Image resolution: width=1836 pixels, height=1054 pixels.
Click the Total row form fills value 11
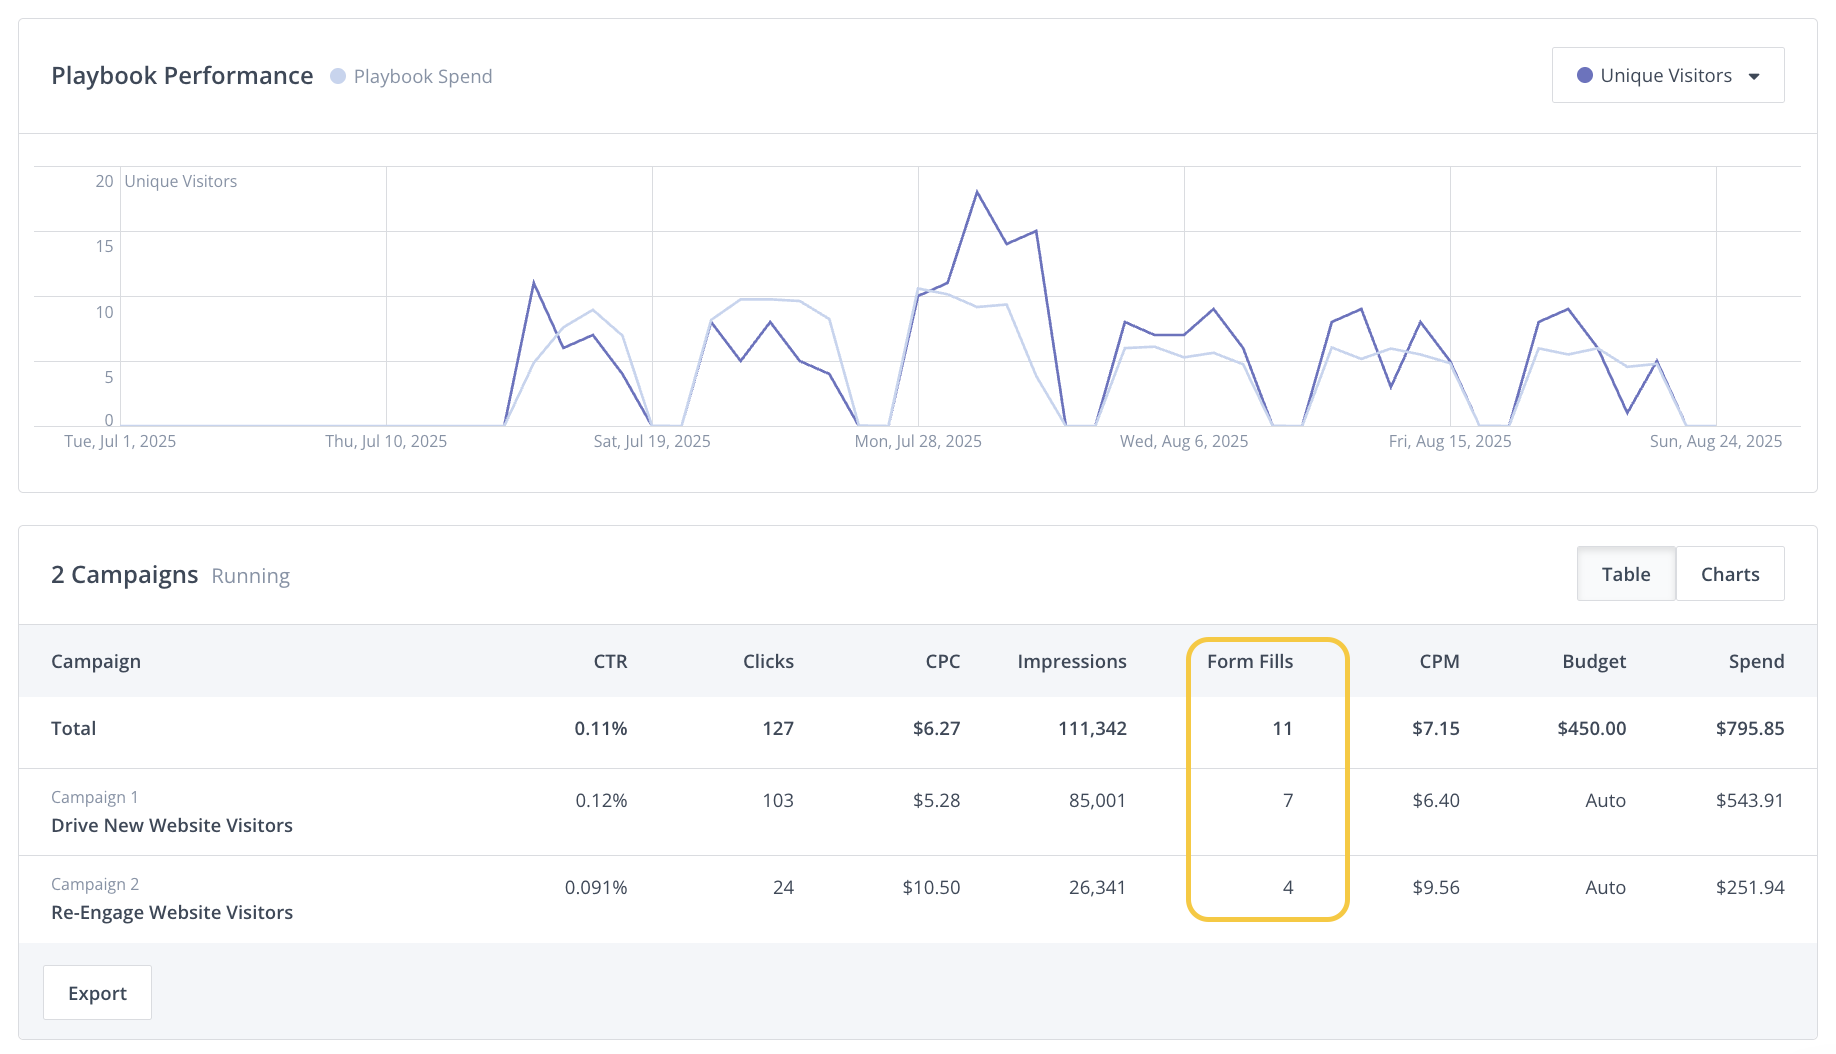tap(1282, 728)
